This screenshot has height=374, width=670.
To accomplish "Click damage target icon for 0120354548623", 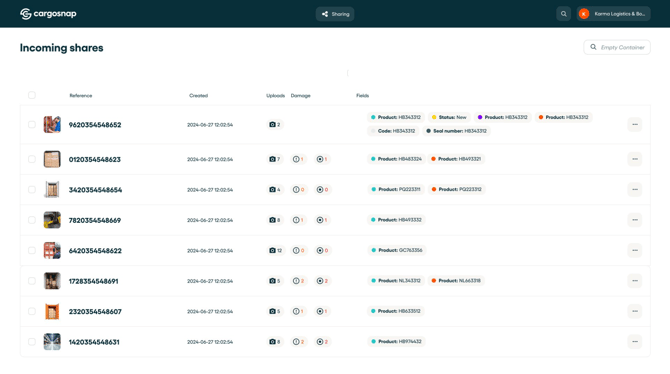I will pyautogui.click(x=320, y=159).
